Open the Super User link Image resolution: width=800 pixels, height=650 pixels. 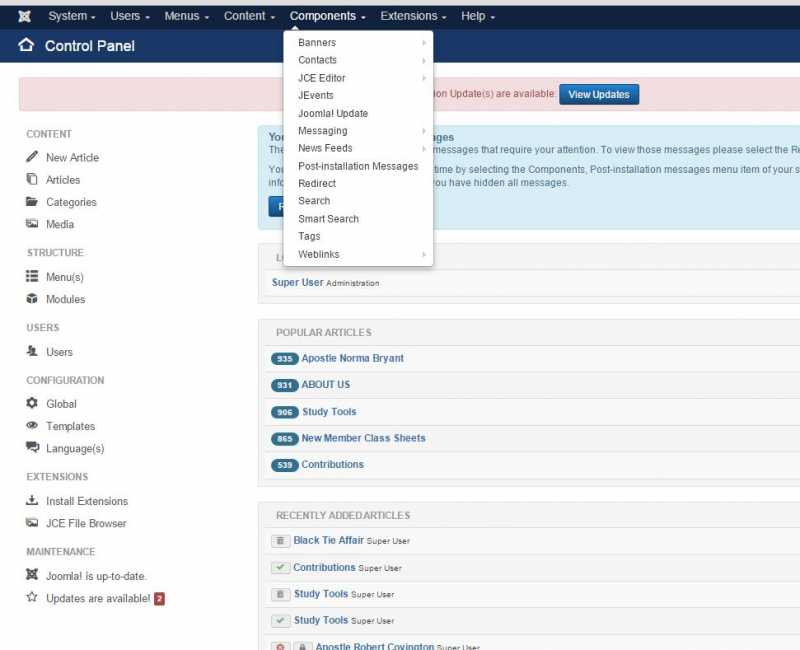click(297, 282)
